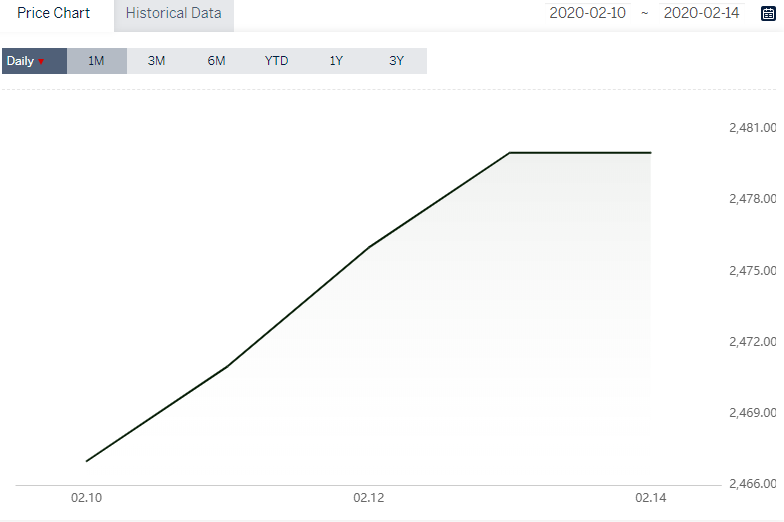Set the chart range to YTD
784x522 pixels.
[x=276, y=61]
